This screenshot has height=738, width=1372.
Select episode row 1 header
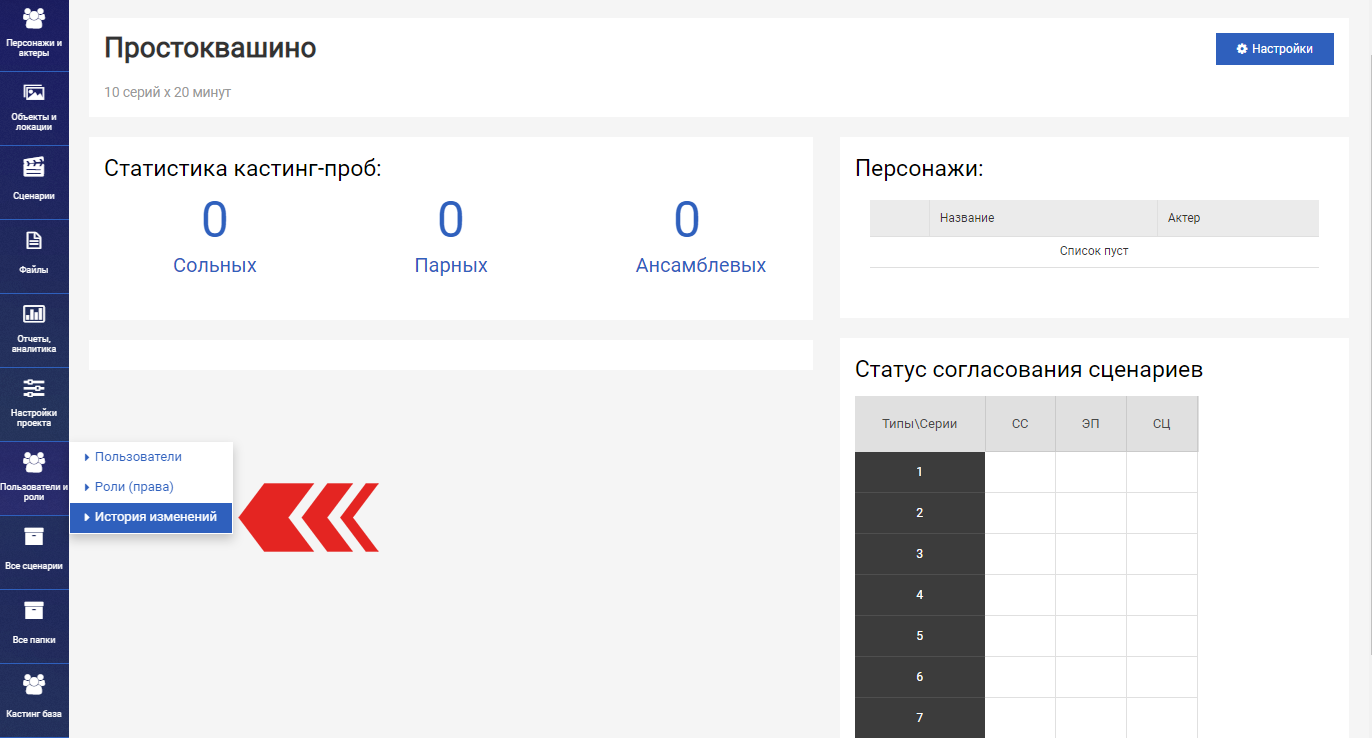(920, 472)
